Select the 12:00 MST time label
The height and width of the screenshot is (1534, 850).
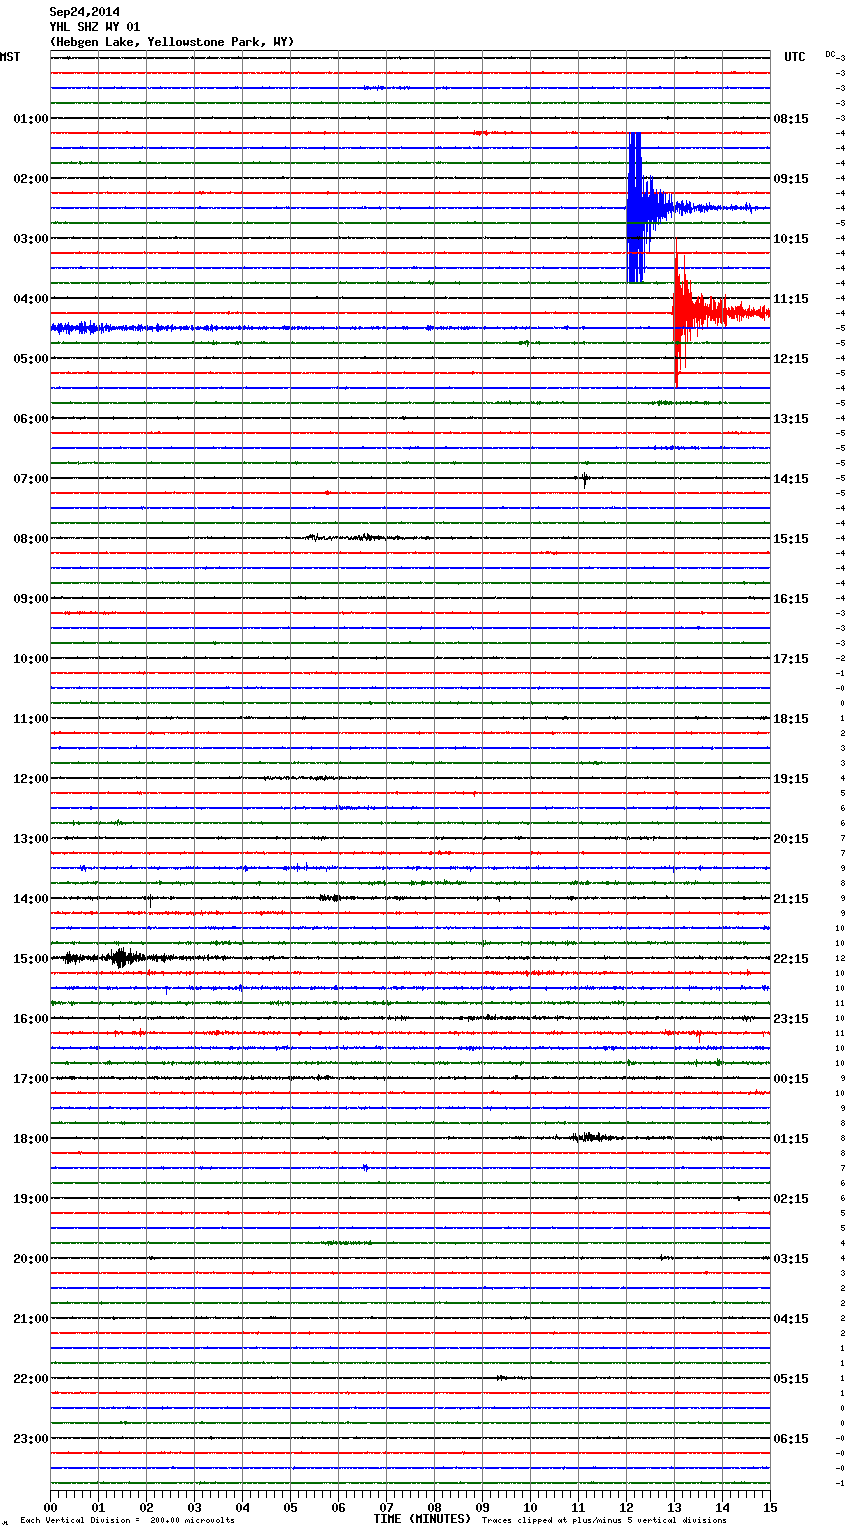tap(31, 779)
